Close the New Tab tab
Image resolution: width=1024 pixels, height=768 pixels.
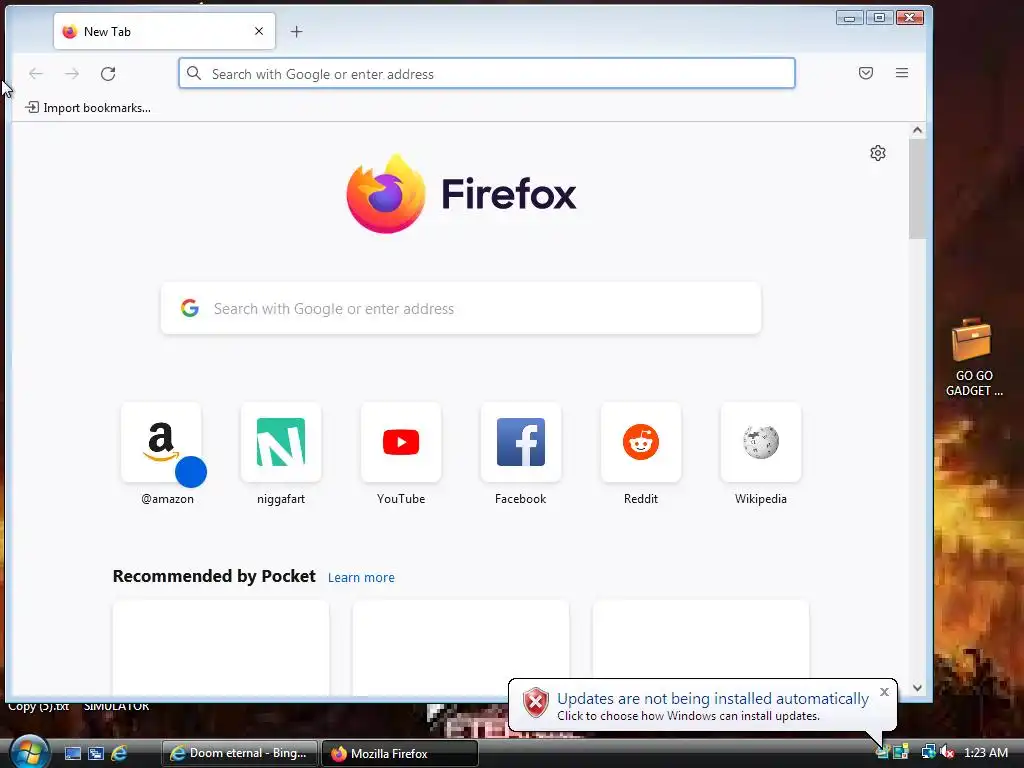click(x=259, y=31)
